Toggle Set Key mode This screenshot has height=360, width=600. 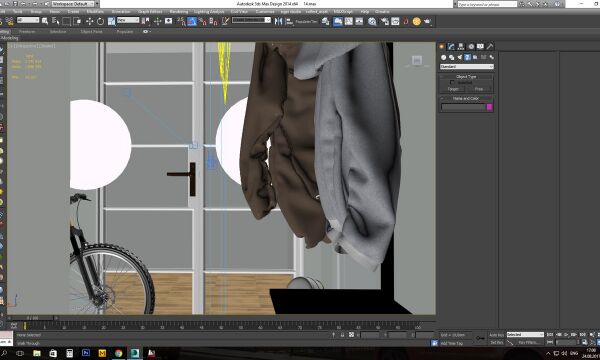pyautogui.click(x=497, y=343)
